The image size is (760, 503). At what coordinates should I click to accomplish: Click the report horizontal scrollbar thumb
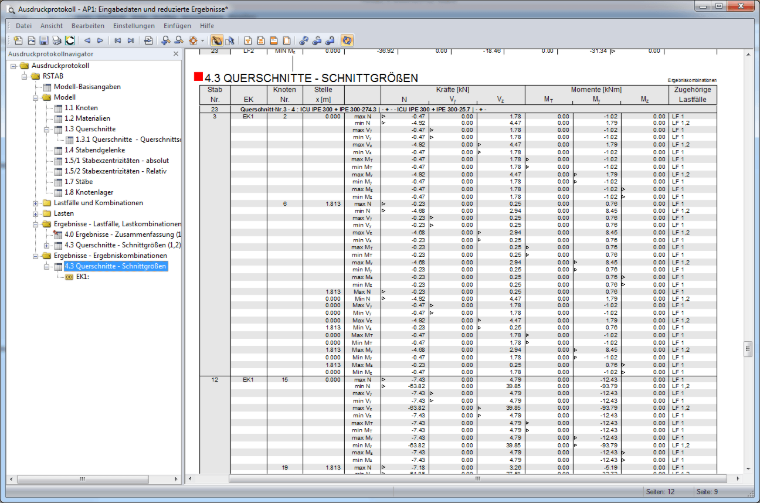(x=477, y=479)
